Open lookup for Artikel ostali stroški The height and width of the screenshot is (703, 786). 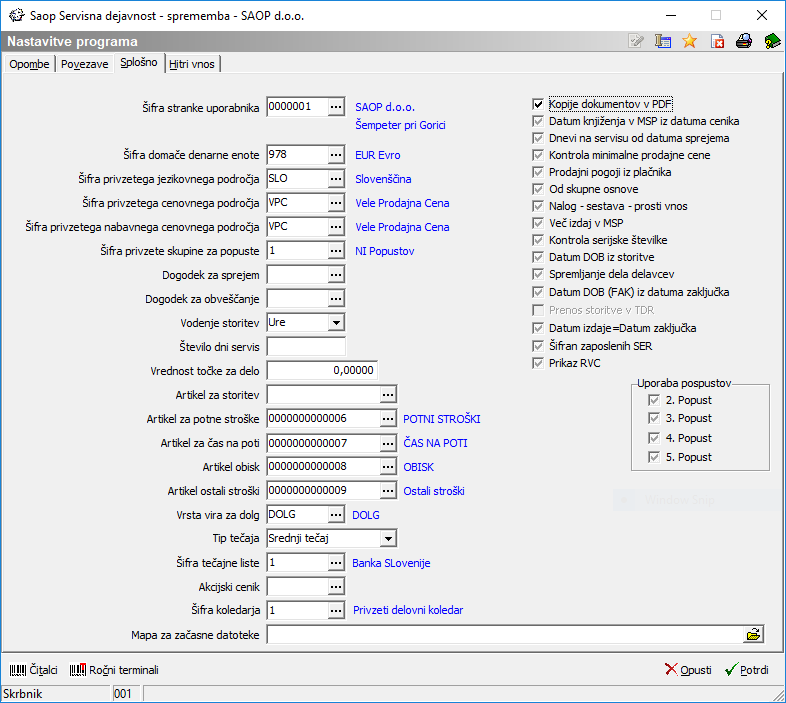pyautogui.click(x=388, y=491)
